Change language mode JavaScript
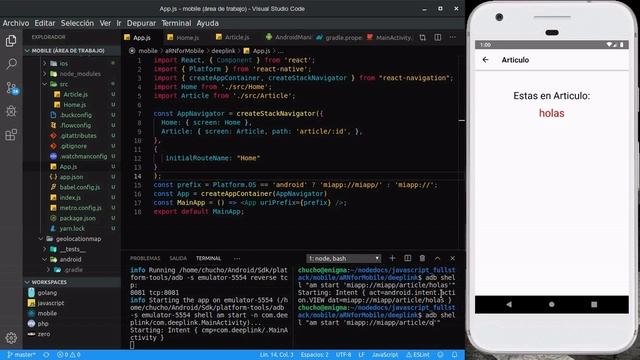Viewport: 640px width, 360px height. (385, 355)
